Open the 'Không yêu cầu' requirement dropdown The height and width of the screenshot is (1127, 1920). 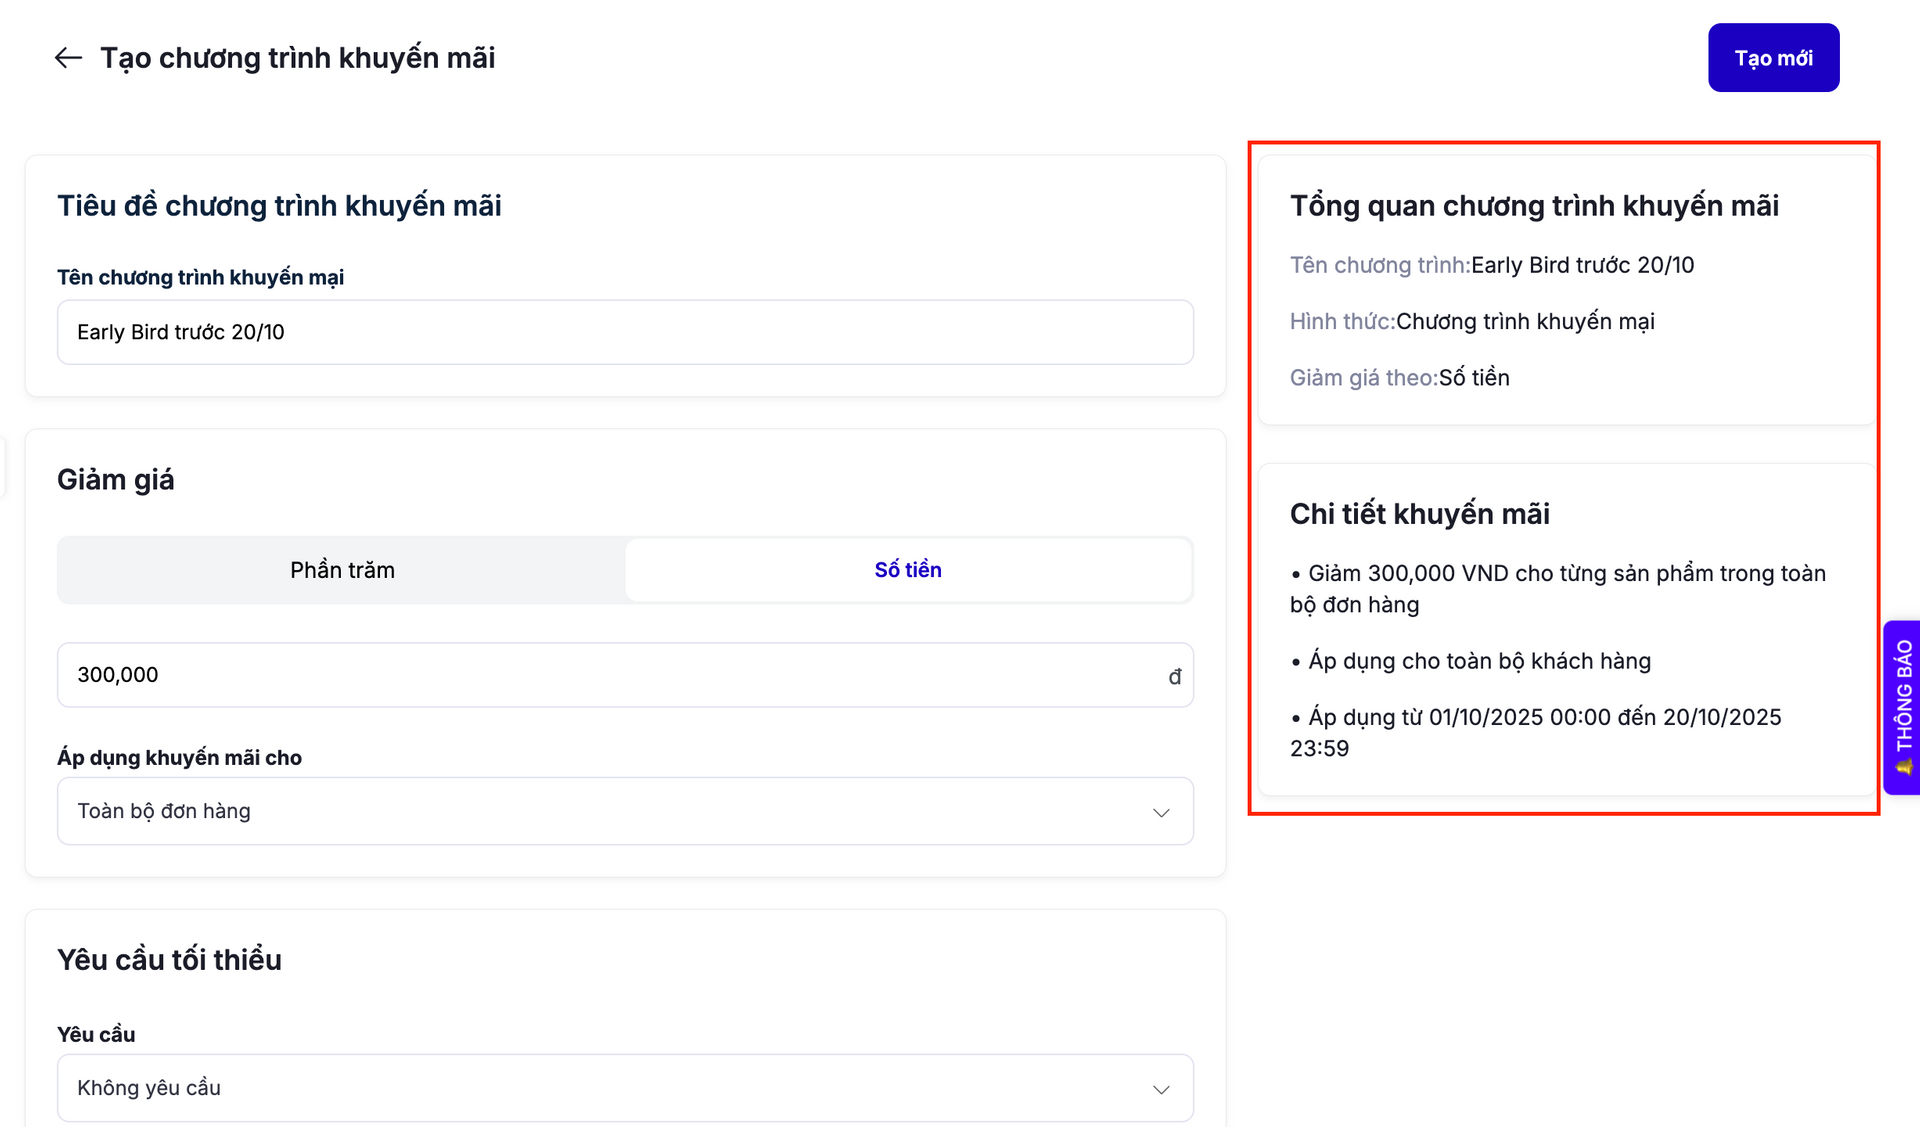(x=625, y=1088)
